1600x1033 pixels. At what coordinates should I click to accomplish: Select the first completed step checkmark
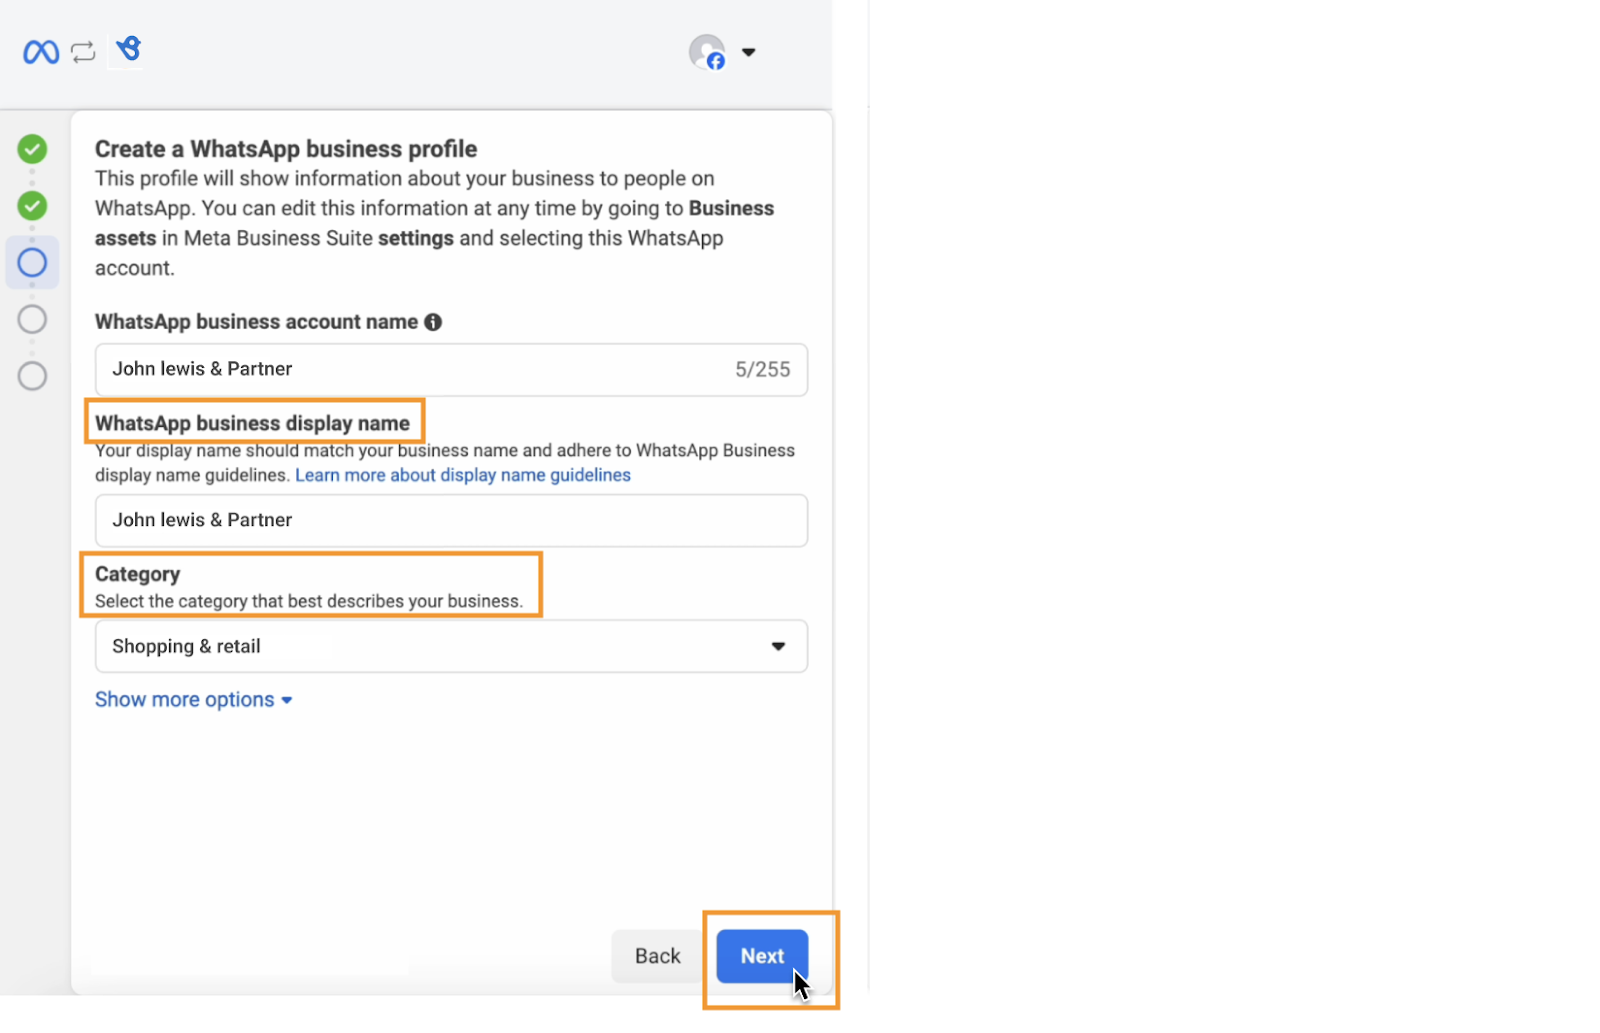tap(32, 149)
